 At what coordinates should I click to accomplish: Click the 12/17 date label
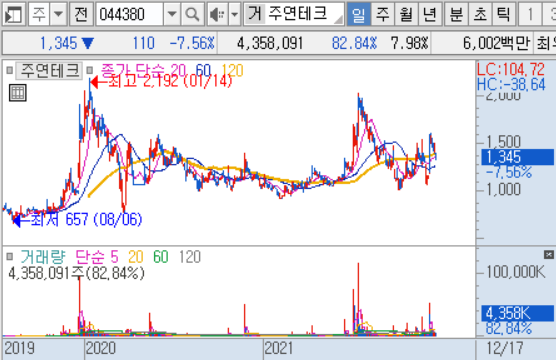click(x=505, y=348)
